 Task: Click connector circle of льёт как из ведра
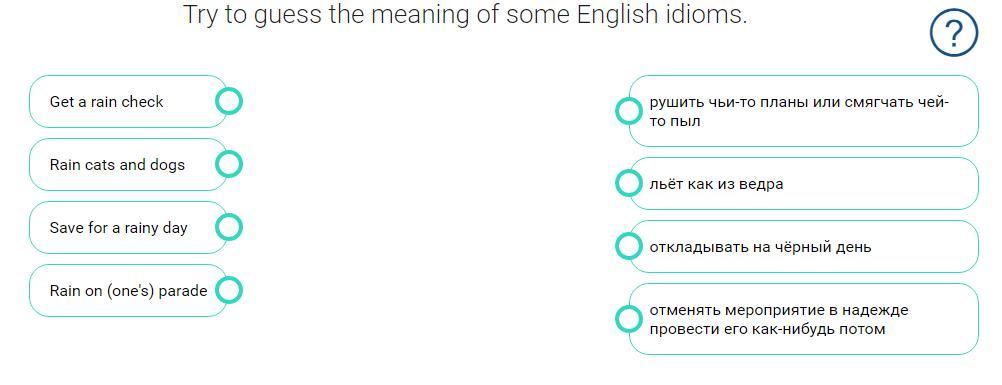click(x=629, y=184)
